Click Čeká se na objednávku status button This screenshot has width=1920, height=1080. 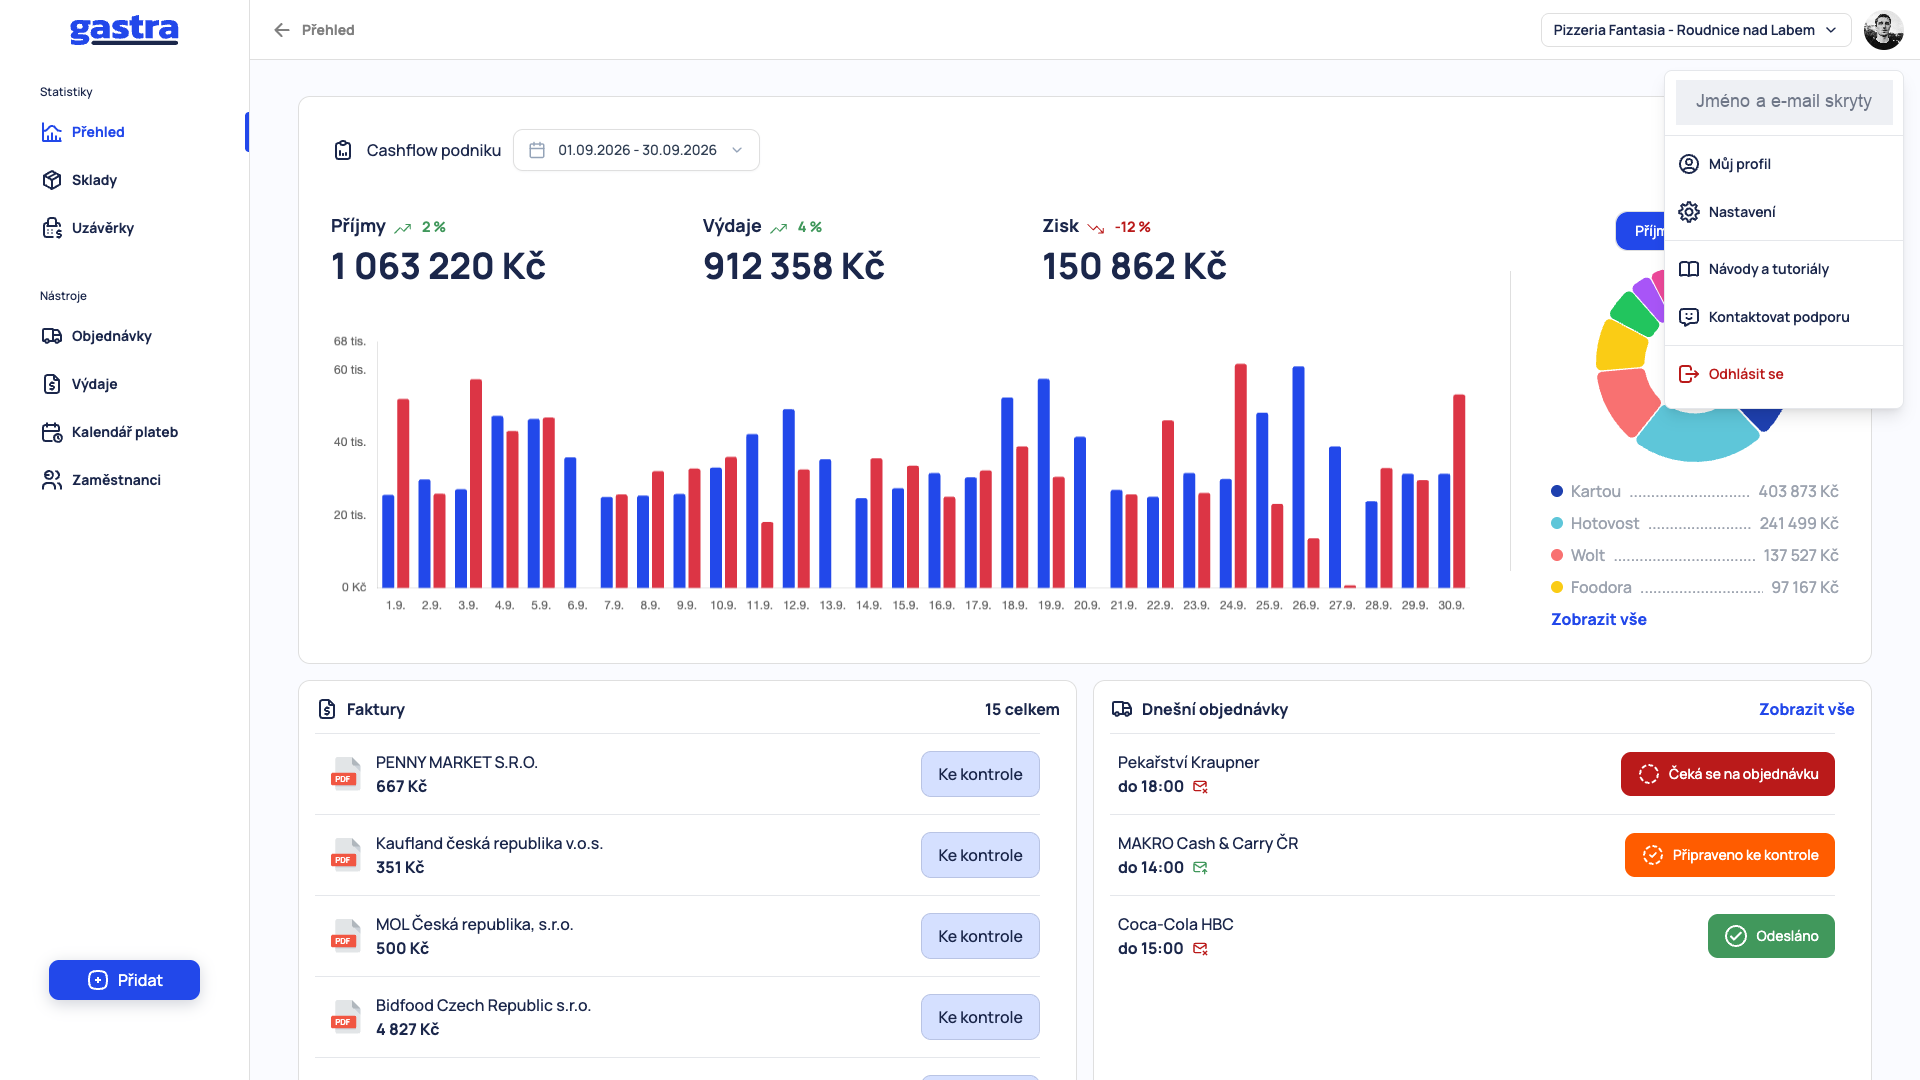pyautogui.click(x=1728, y=774)
